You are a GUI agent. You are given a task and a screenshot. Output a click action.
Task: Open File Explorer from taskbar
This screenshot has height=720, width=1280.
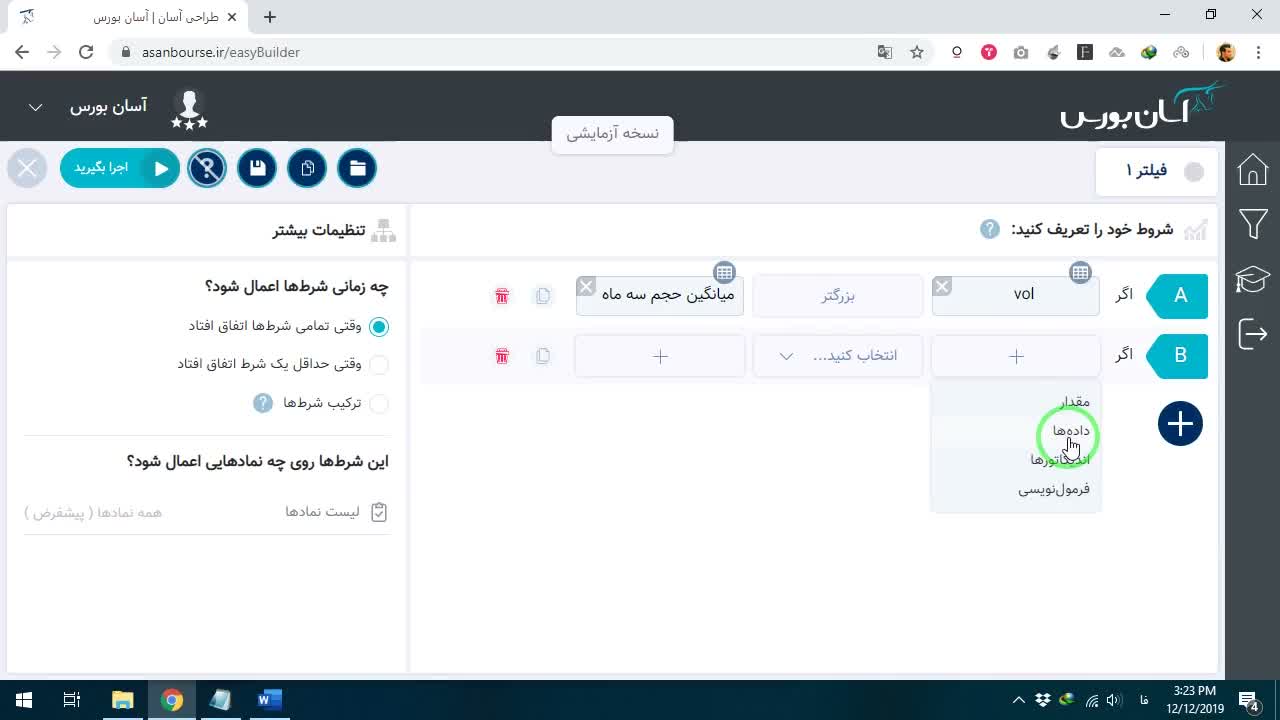122,700
